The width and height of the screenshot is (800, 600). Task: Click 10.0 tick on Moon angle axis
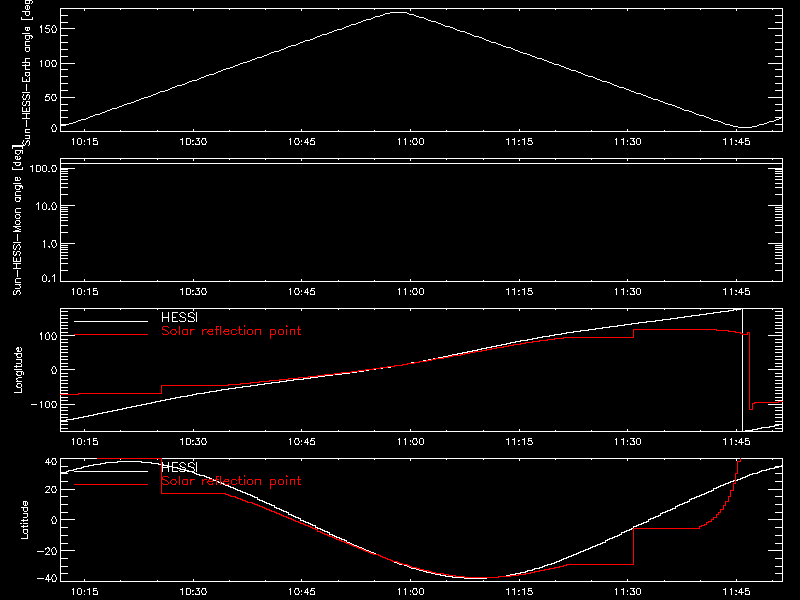pos(46,206)
